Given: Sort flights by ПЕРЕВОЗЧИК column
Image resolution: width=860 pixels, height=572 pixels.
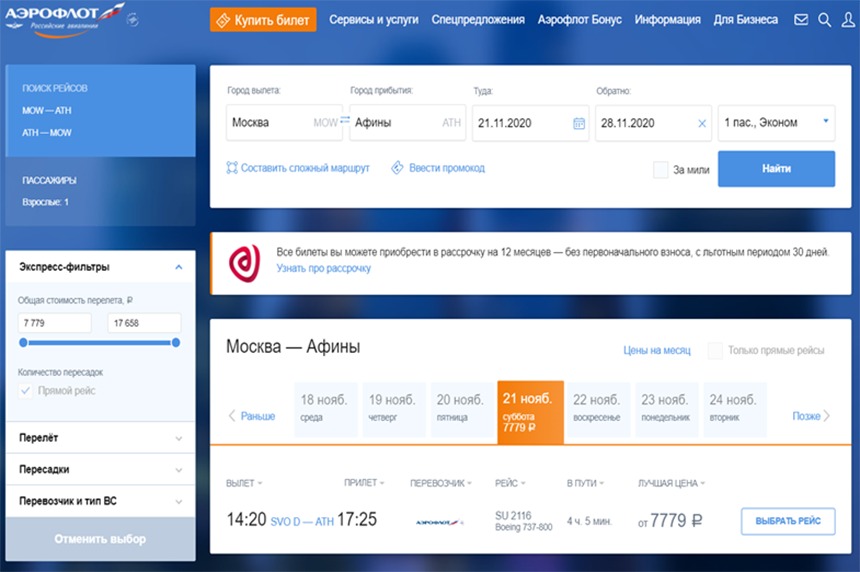Looking at the screenshot, I should pyautogui.click(x=440, y=483).
